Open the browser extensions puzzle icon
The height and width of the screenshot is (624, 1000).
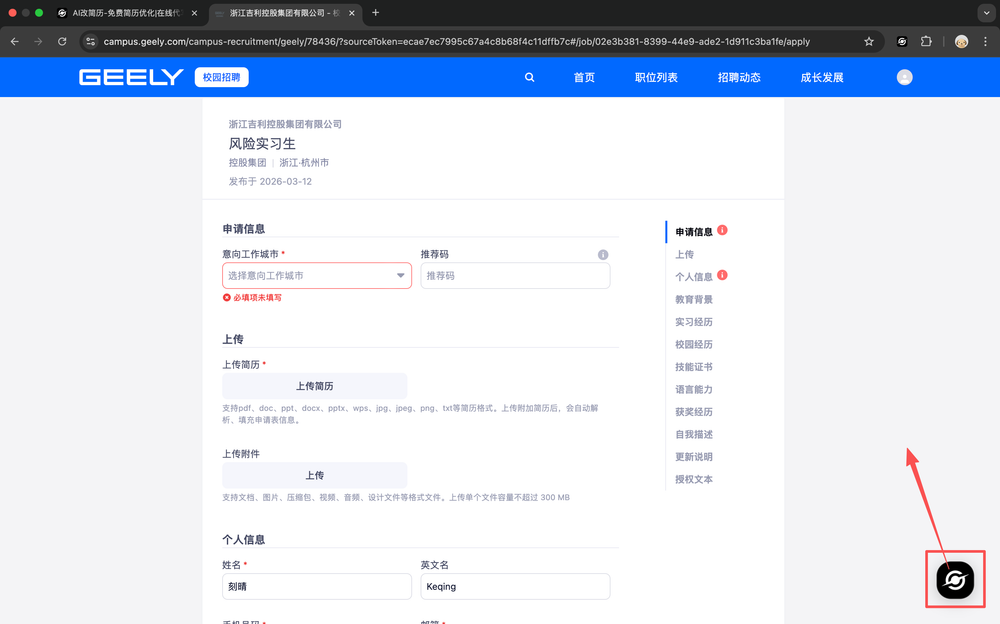coord(926,42)
